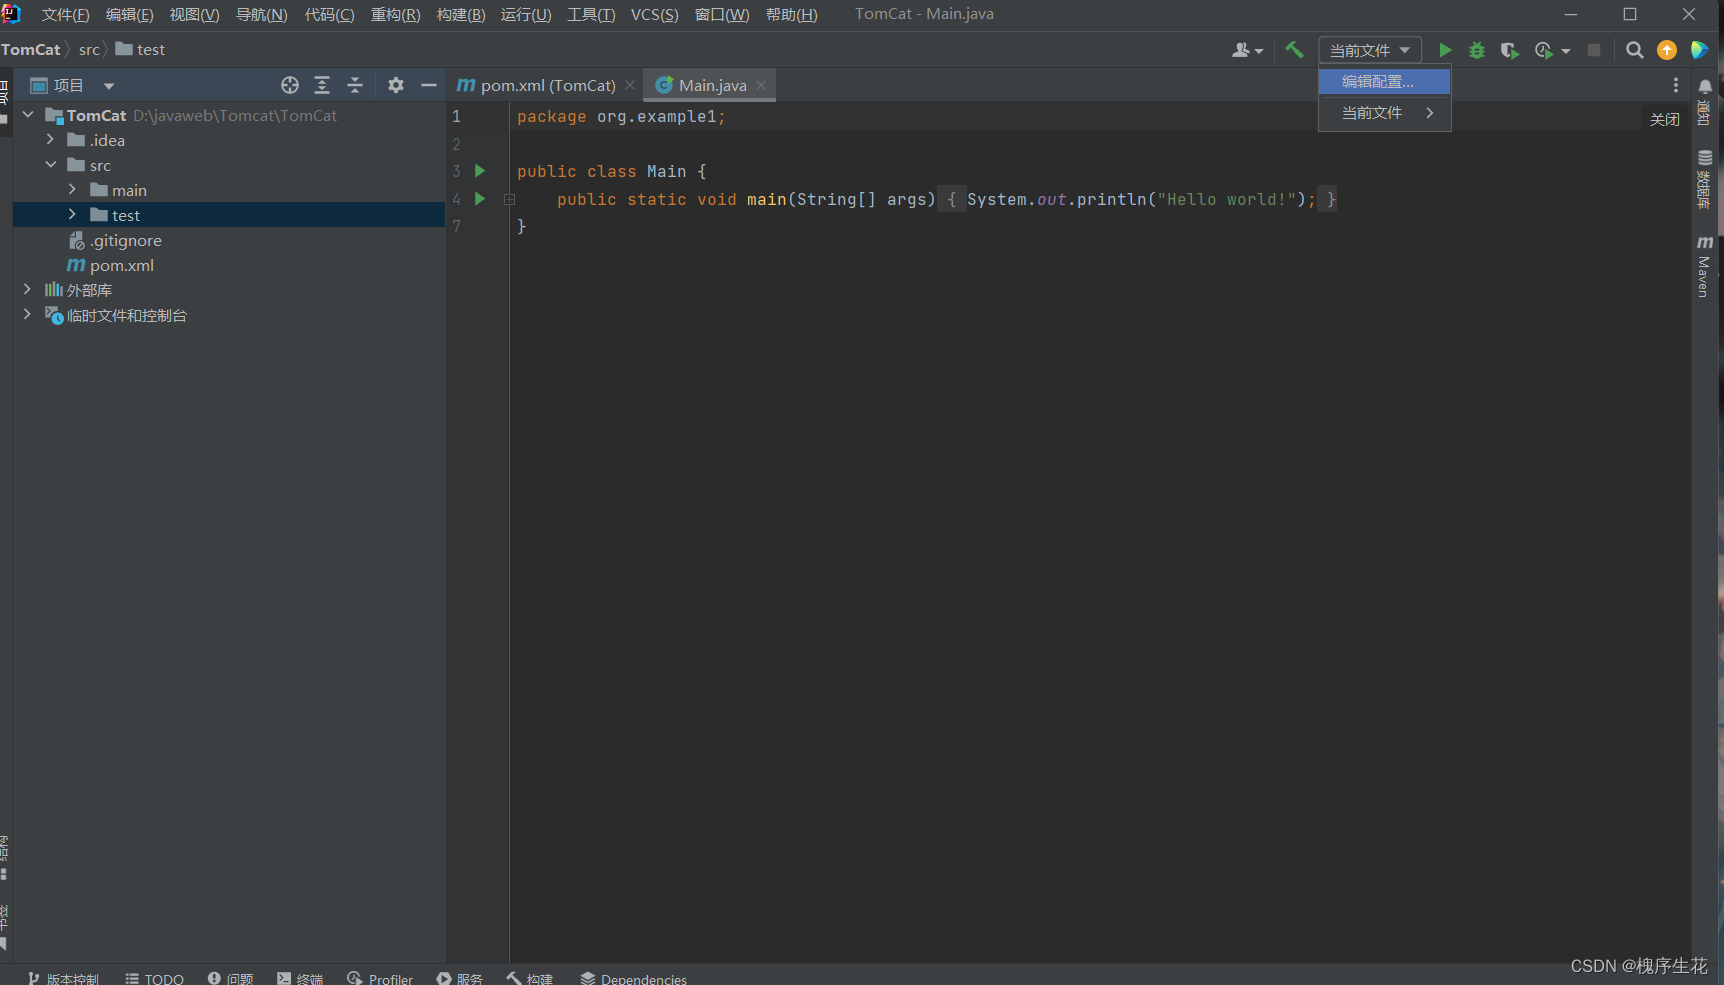Open project panel settings gear
Viewport: 1724px width, 985px height.
[x=396, y=85]
